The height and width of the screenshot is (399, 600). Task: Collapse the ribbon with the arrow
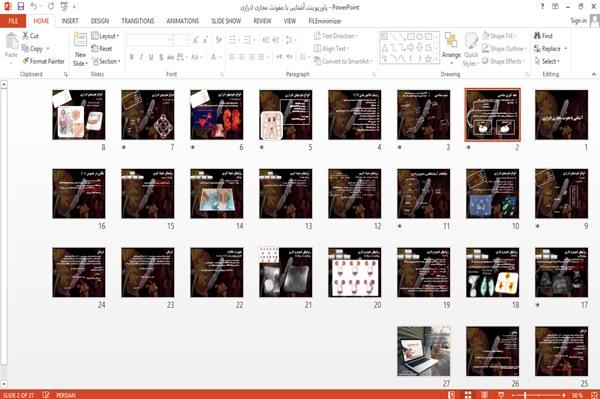[x=593, y=74]
